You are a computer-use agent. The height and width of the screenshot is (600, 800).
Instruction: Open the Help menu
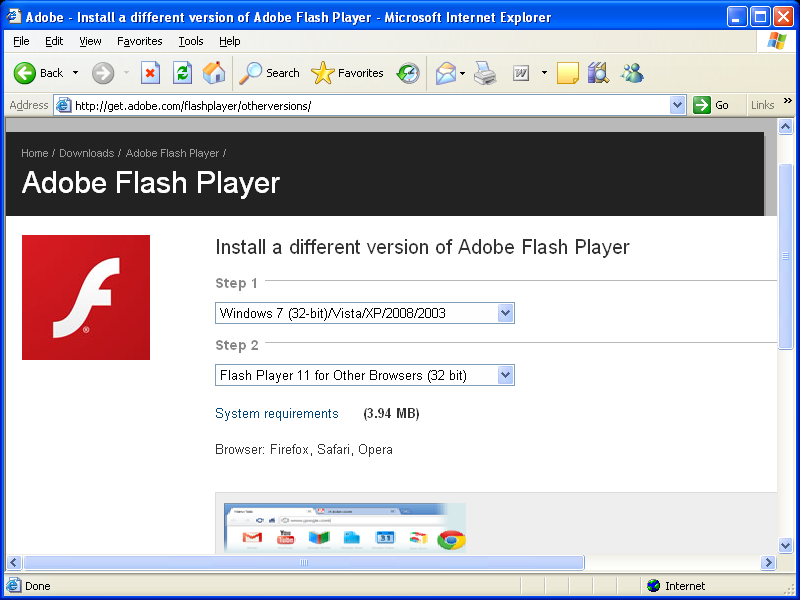[230, 41]
